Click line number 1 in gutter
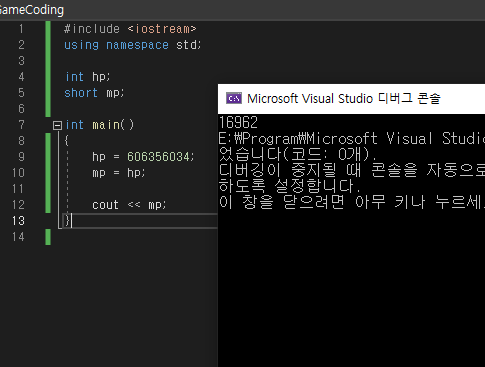 tap(21, 29)
